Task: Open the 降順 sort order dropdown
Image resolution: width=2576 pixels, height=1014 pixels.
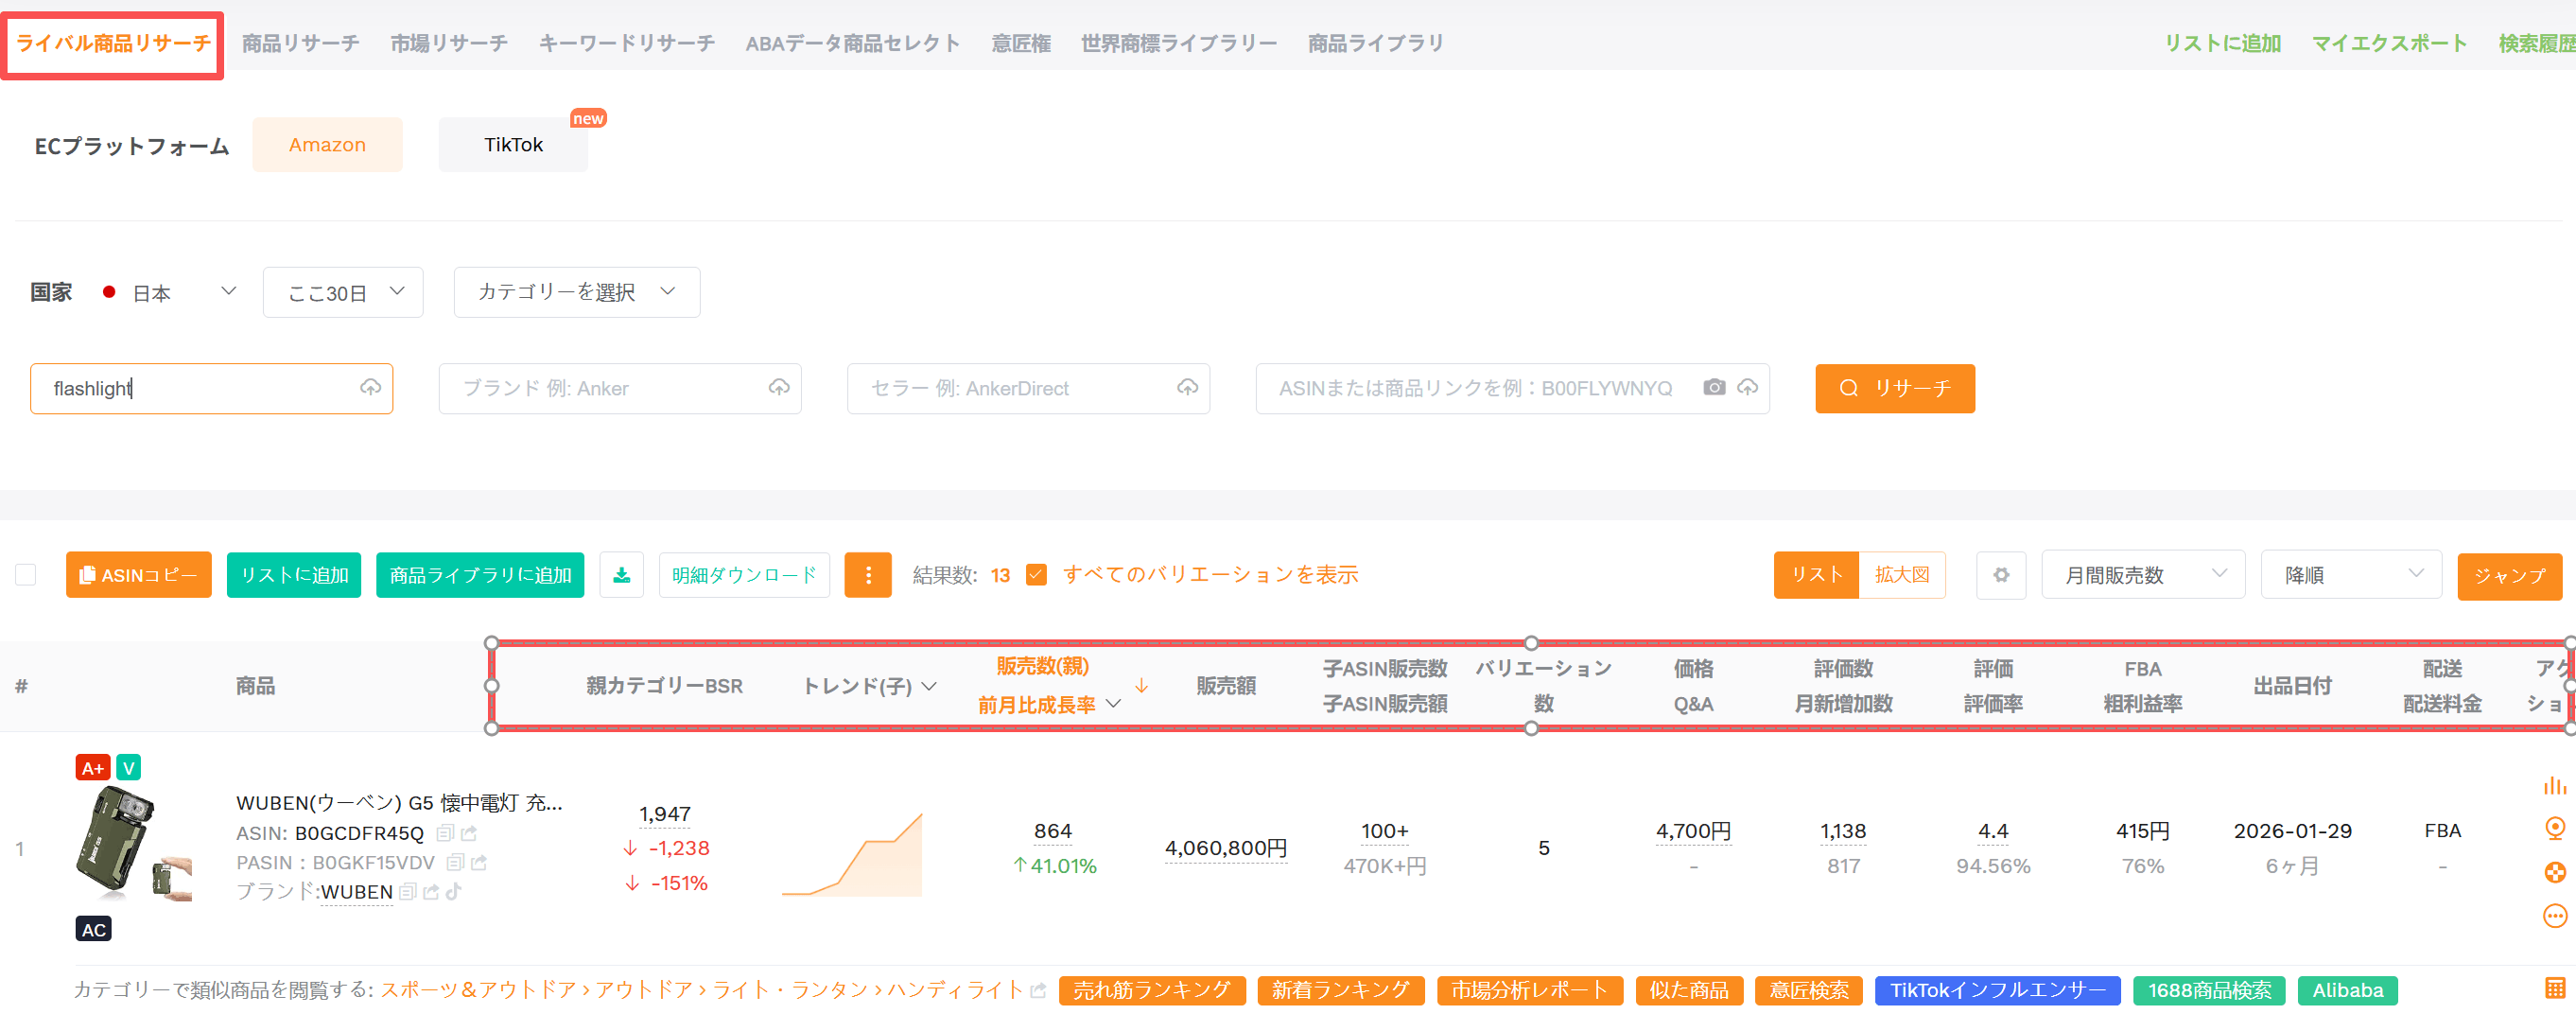Action: 2351,575
